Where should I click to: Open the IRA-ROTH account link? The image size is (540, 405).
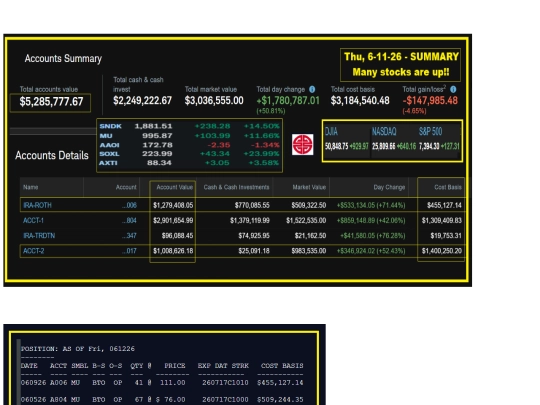coord(37,205)
